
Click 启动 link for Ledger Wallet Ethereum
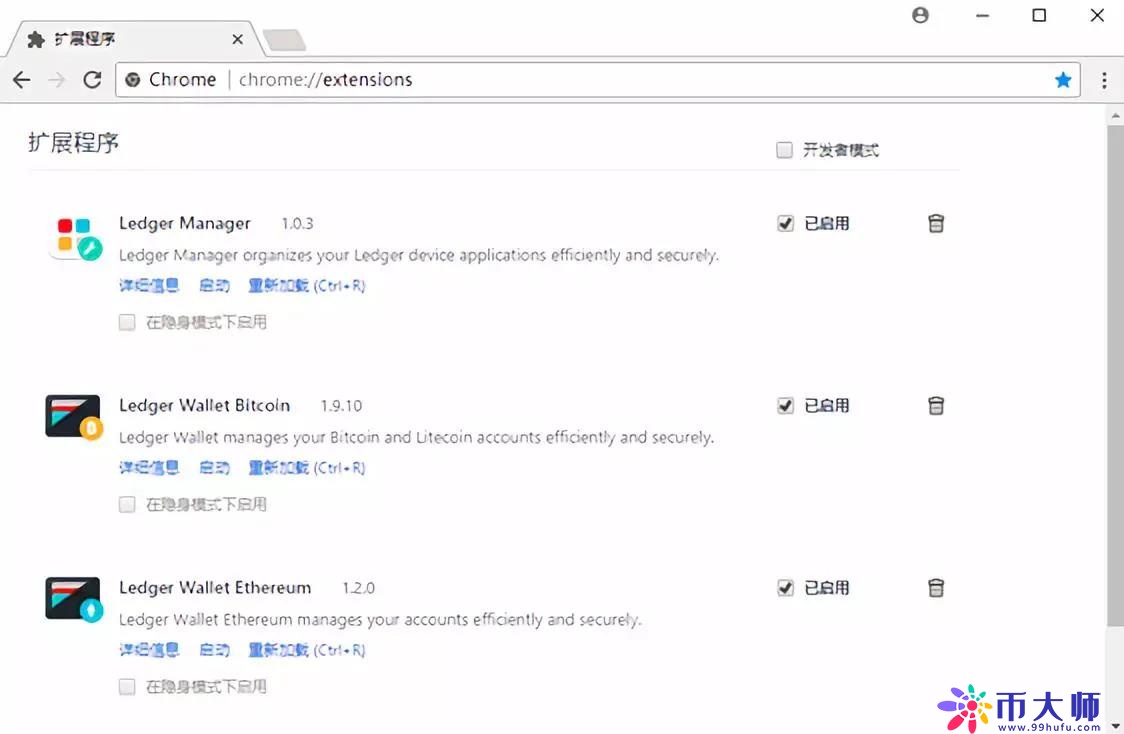coord(214,649)
